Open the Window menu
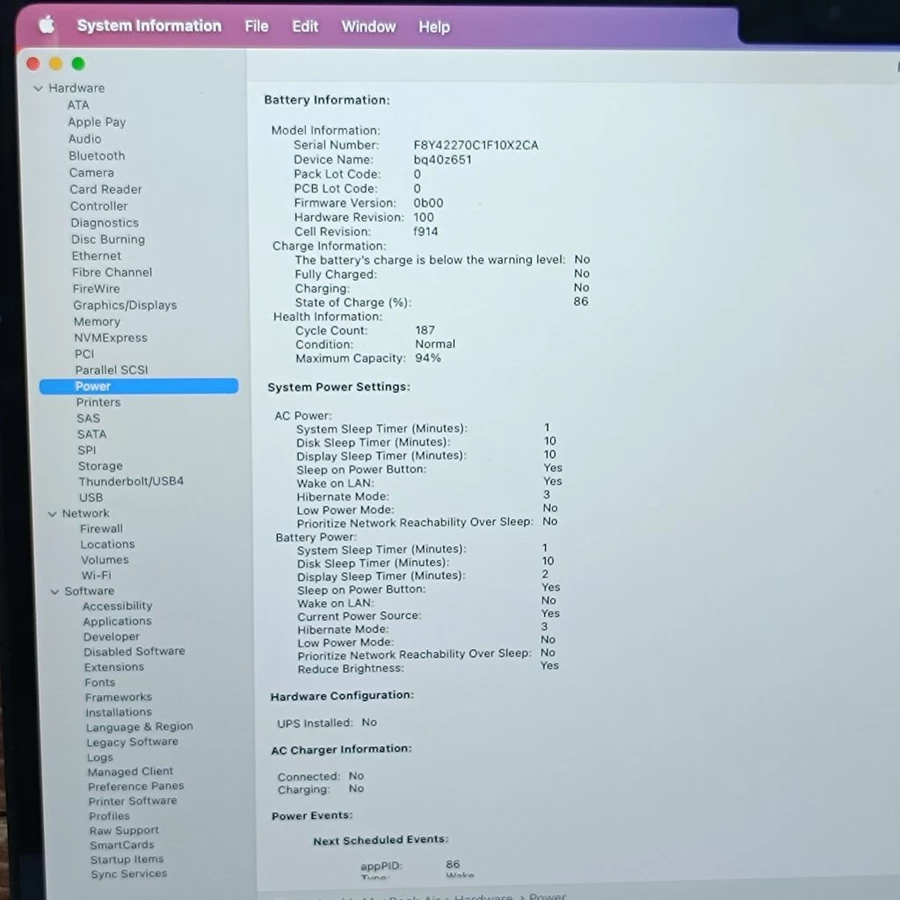The width and height of the screenshot is (900, 900). tap(368, 27)
